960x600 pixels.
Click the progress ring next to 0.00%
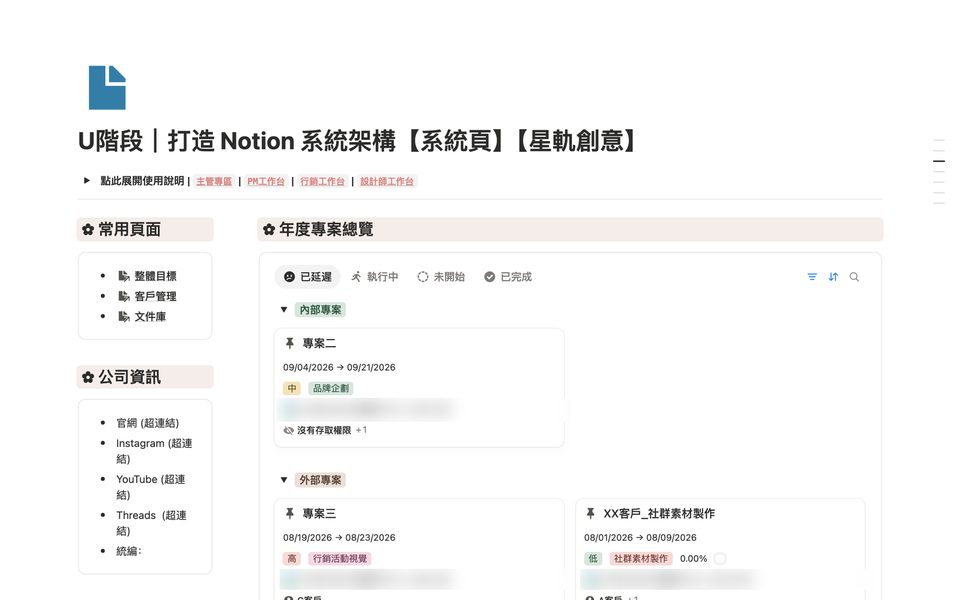pos(720,558)
